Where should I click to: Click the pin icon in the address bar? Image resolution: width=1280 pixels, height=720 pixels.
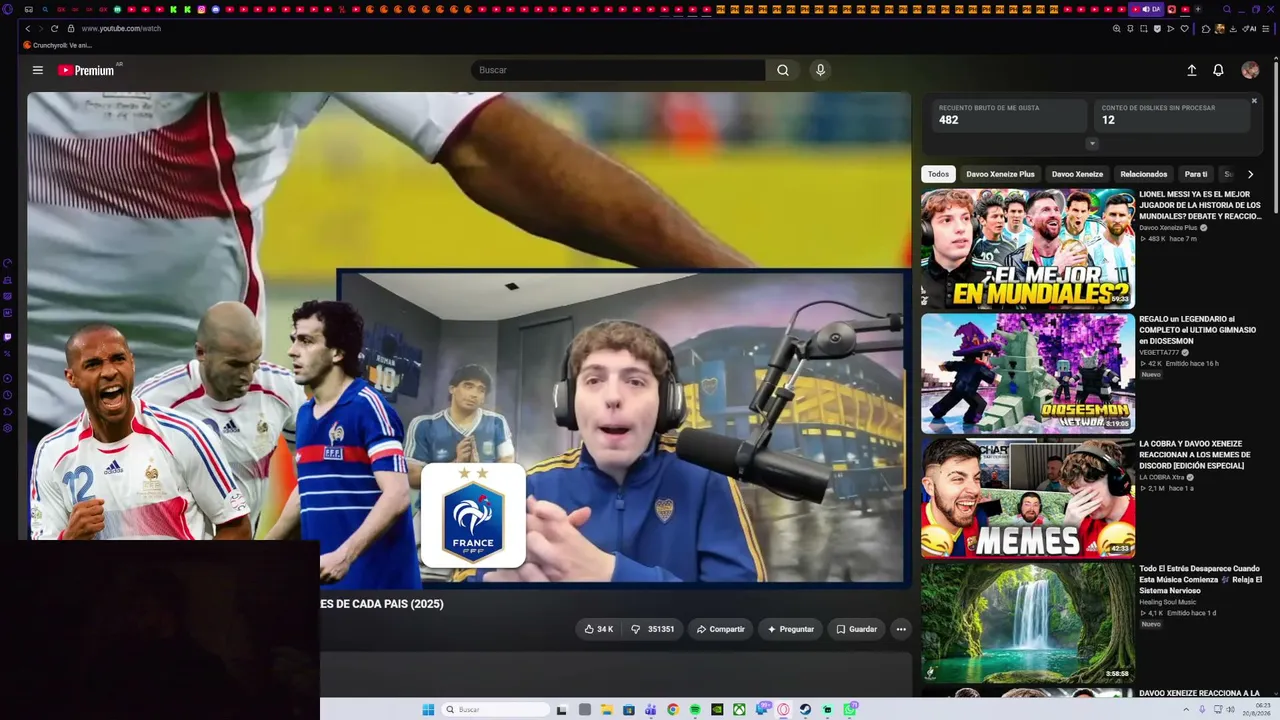click(x=1130, y=29)
